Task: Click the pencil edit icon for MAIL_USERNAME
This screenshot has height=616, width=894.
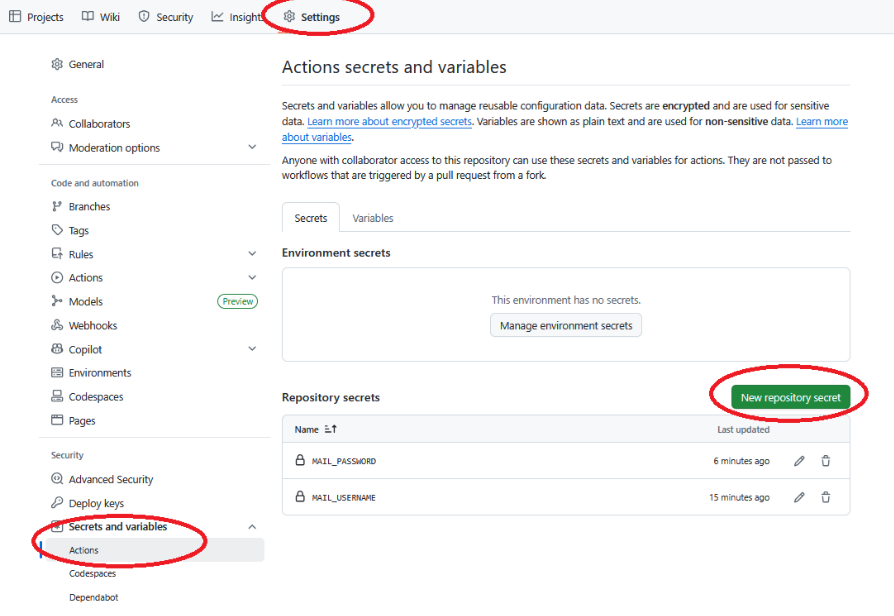Action: click(x=799, y=497)
